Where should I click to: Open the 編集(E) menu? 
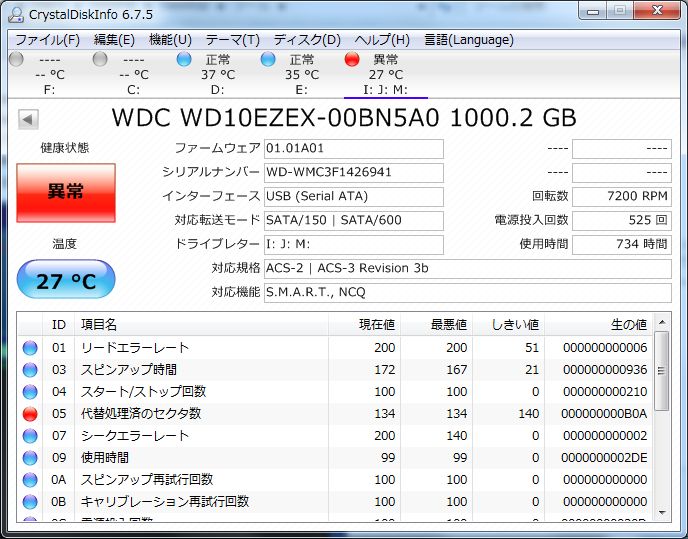tap(114, 40)
